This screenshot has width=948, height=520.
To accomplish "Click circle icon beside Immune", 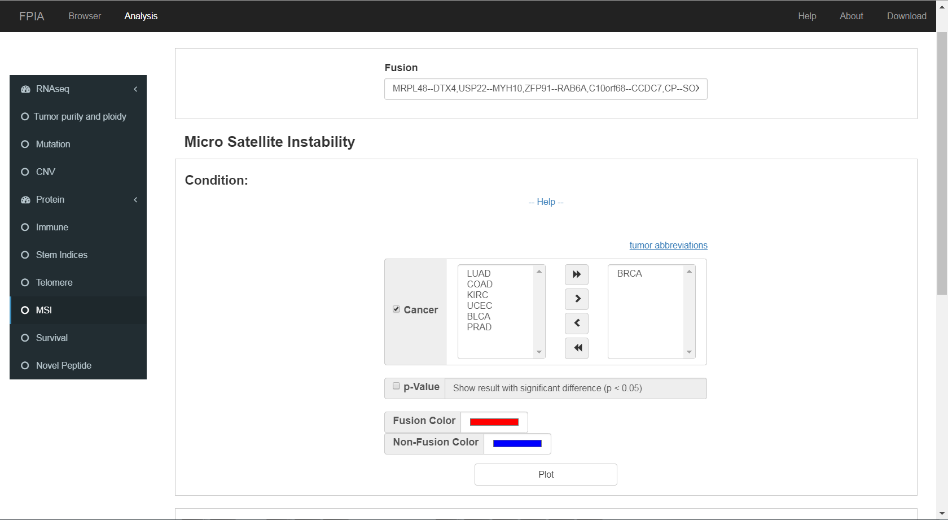I will click(25, 227).
